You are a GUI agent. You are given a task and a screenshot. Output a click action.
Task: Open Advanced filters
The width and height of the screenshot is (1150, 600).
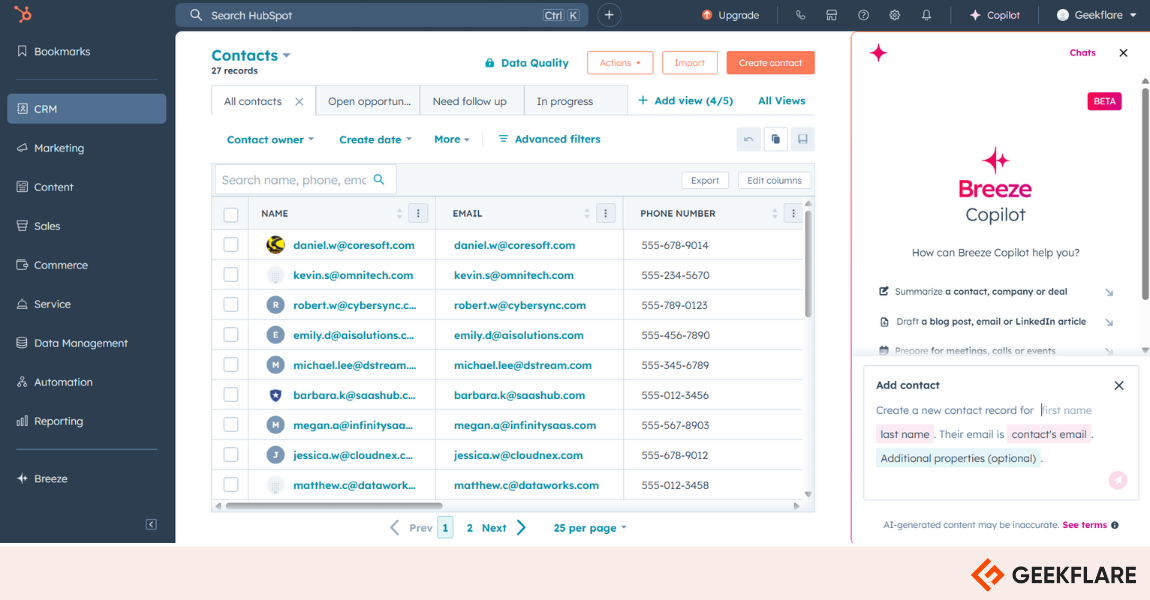click(x=549, y=139)
